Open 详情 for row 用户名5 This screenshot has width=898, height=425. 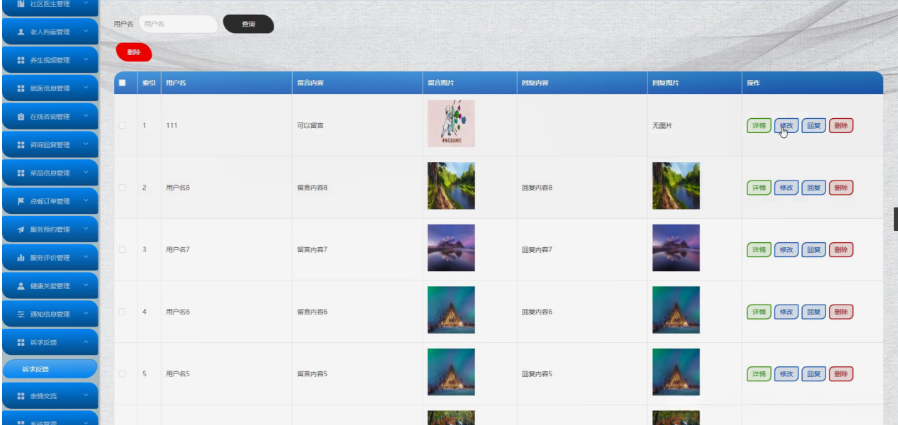(759, 374)
